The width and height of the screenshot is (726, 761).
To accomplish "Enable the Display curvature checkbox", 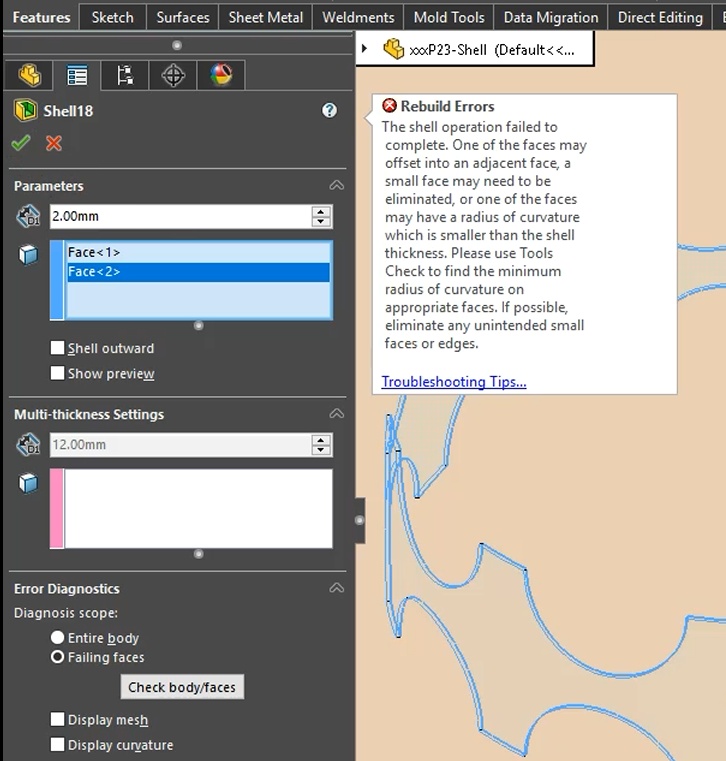I will click(57, 744).
